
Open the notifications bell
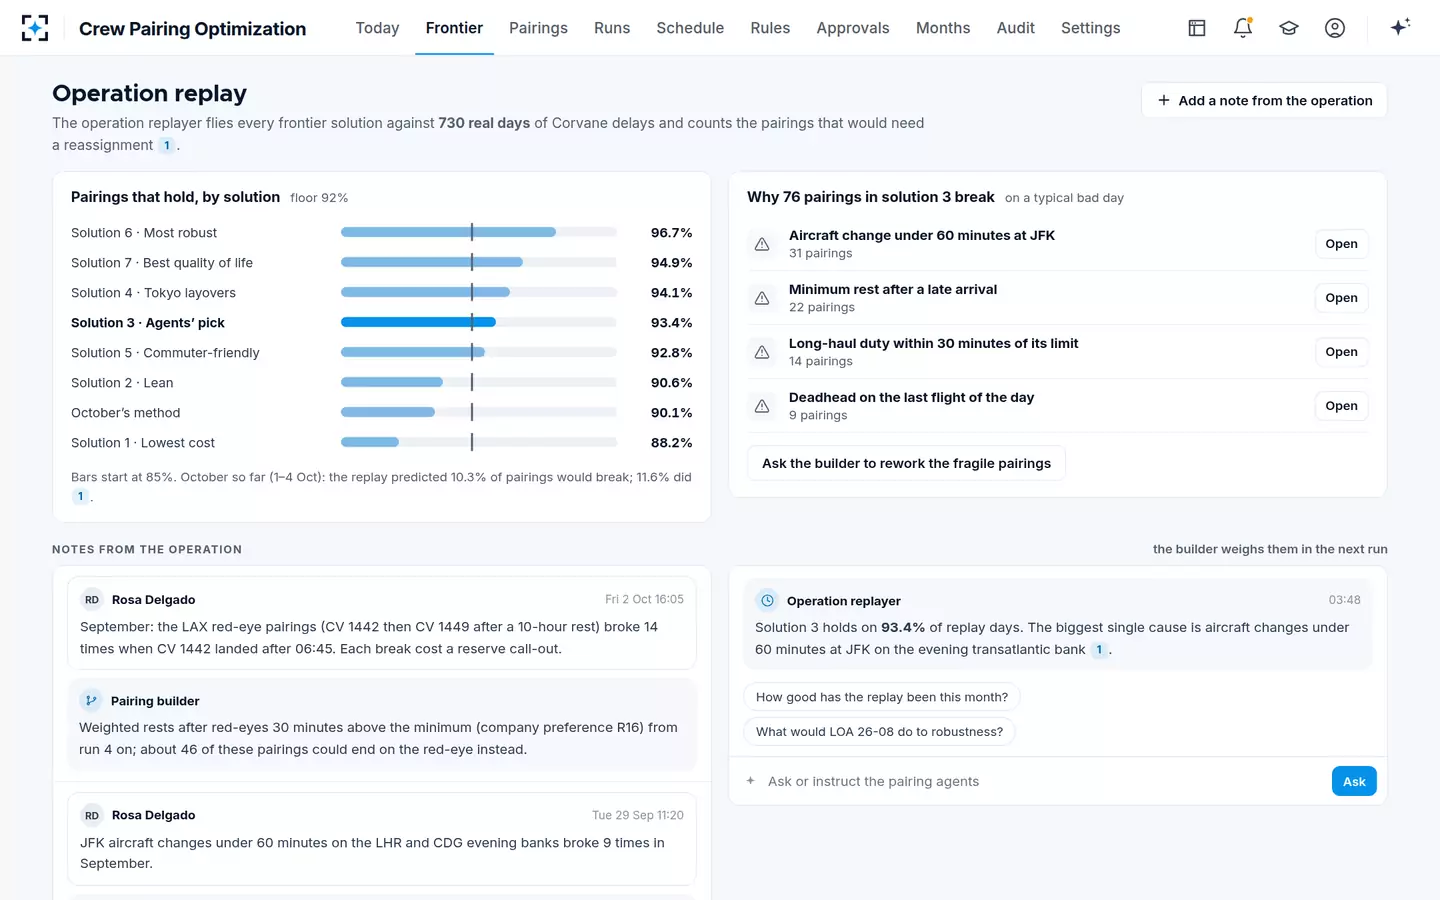tap(1243, 28)
